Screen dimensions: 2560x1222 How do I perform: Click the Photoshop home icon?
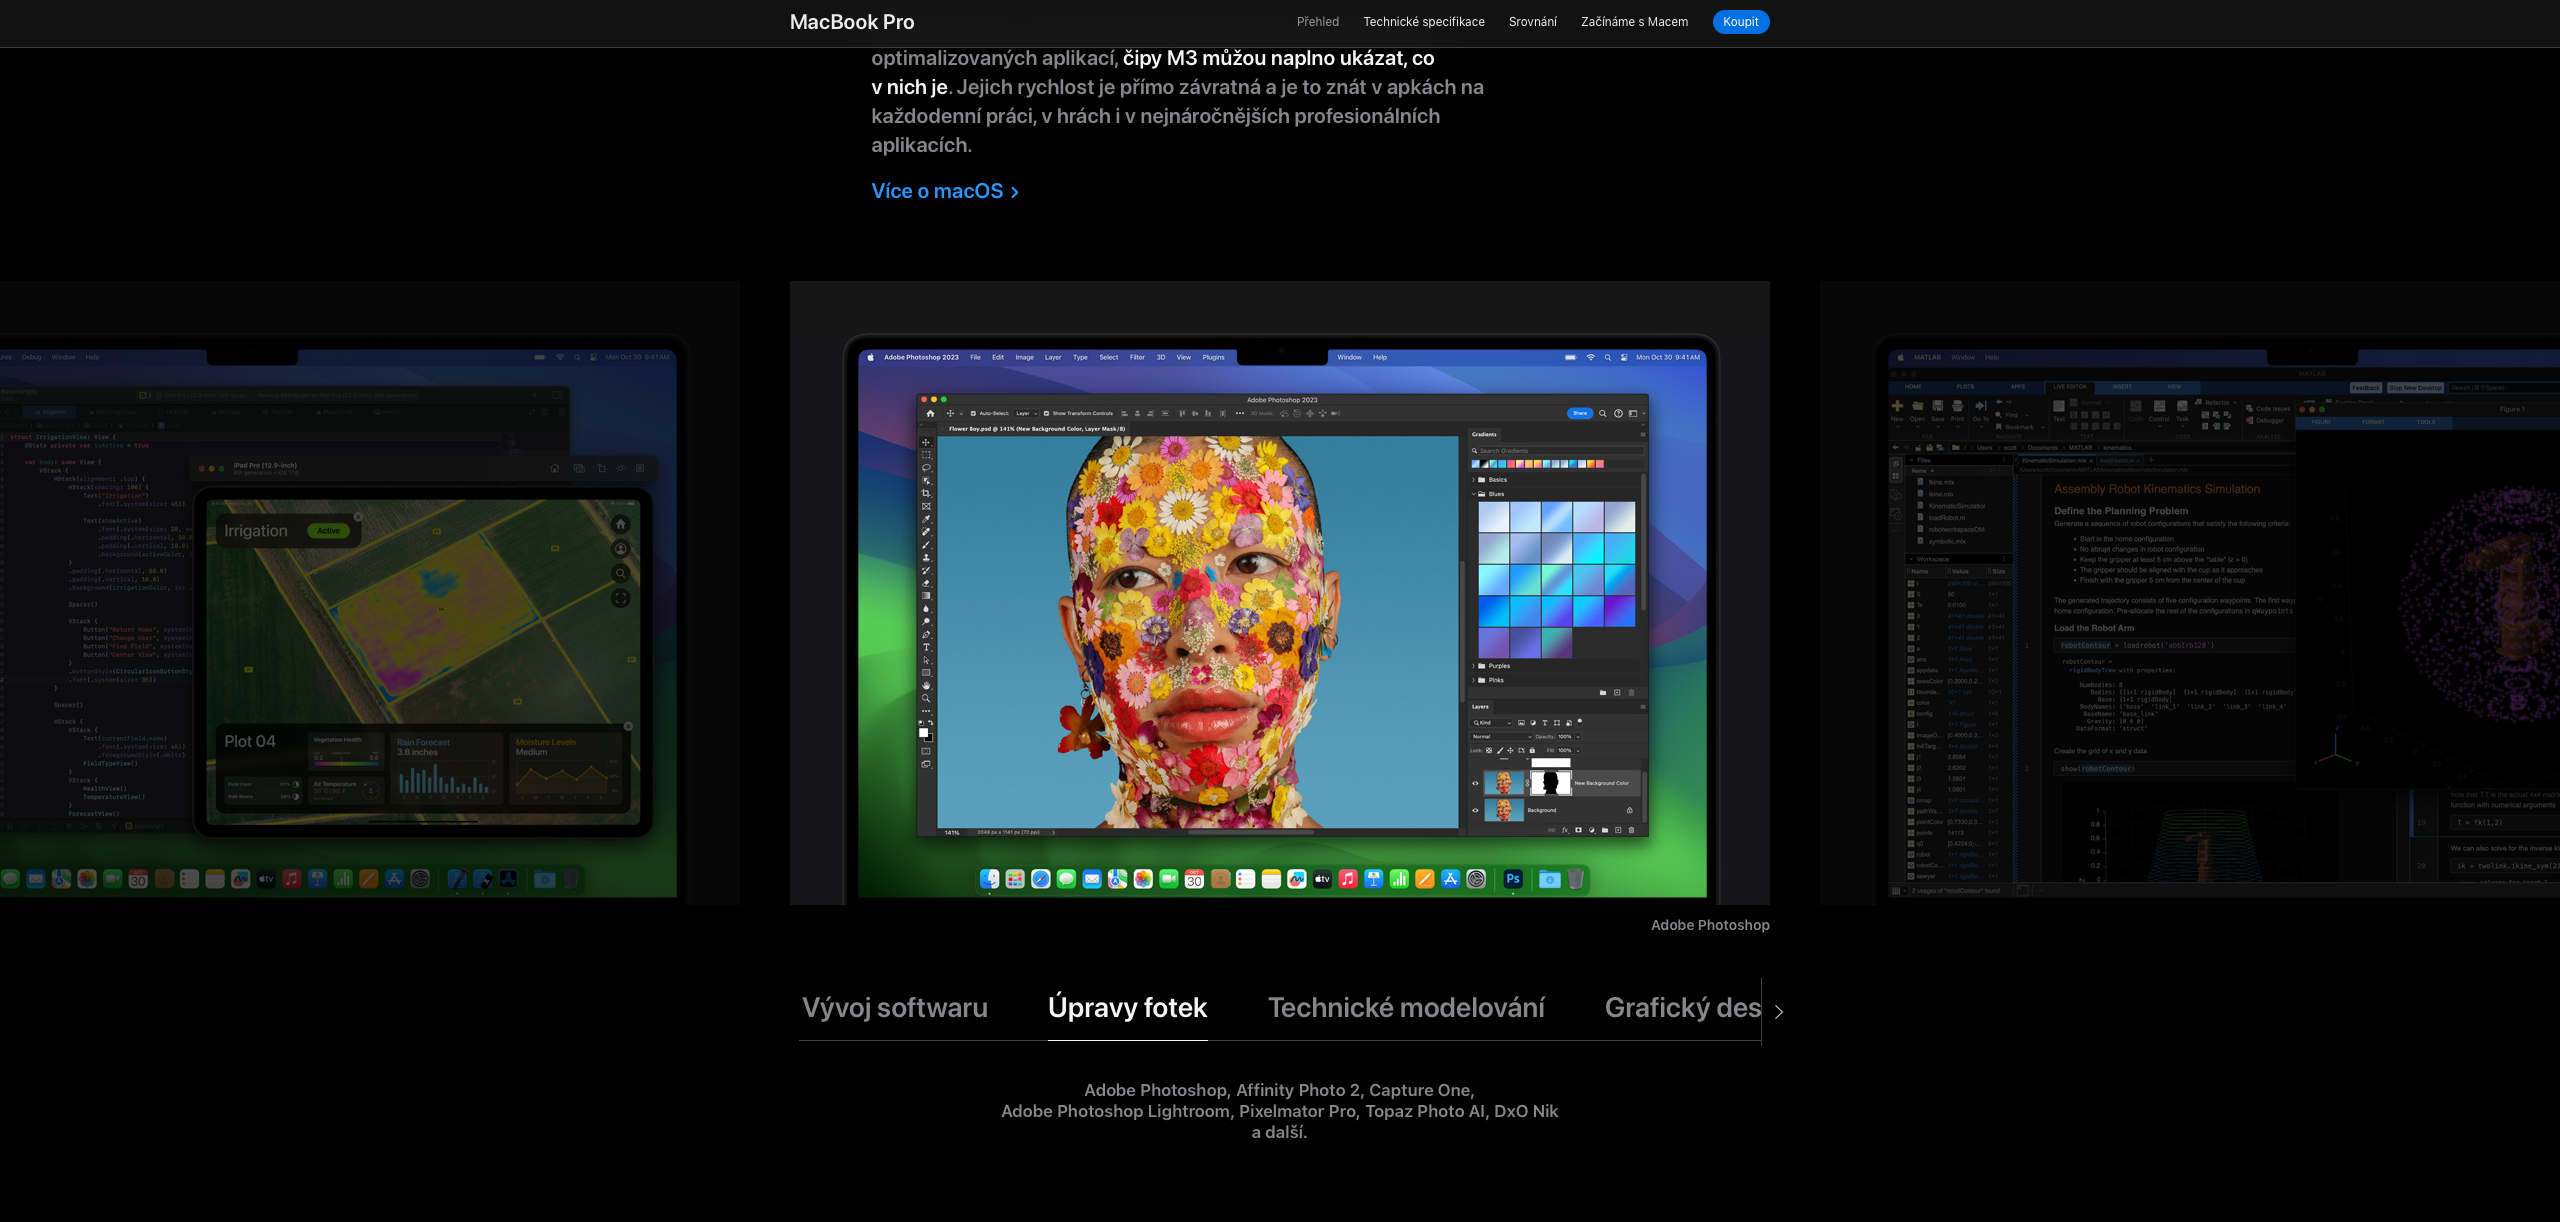coord(930,413)
